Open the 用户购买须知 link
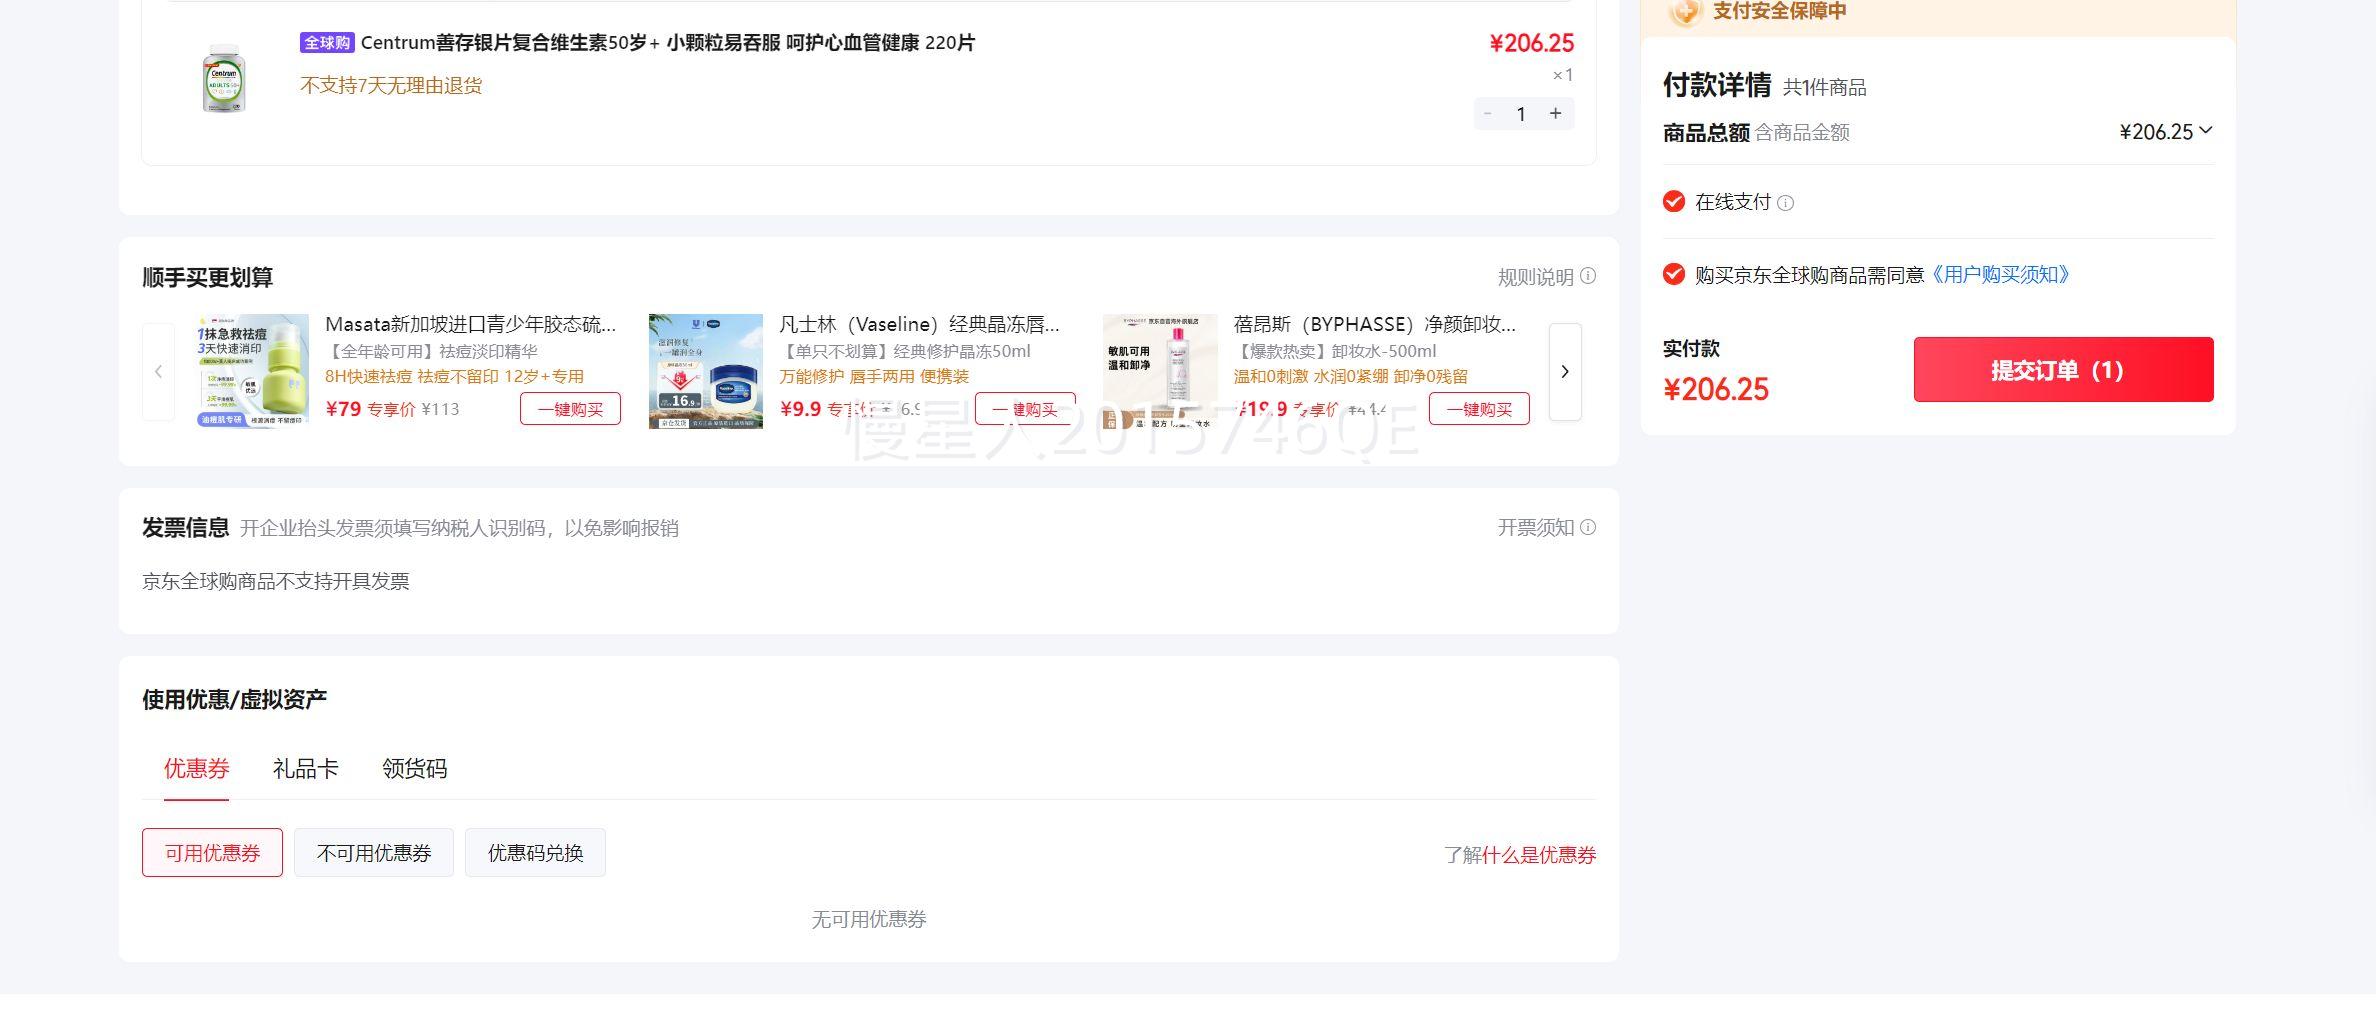This screenshot has width=2376, height=1020. click(x=1999, y=274)
